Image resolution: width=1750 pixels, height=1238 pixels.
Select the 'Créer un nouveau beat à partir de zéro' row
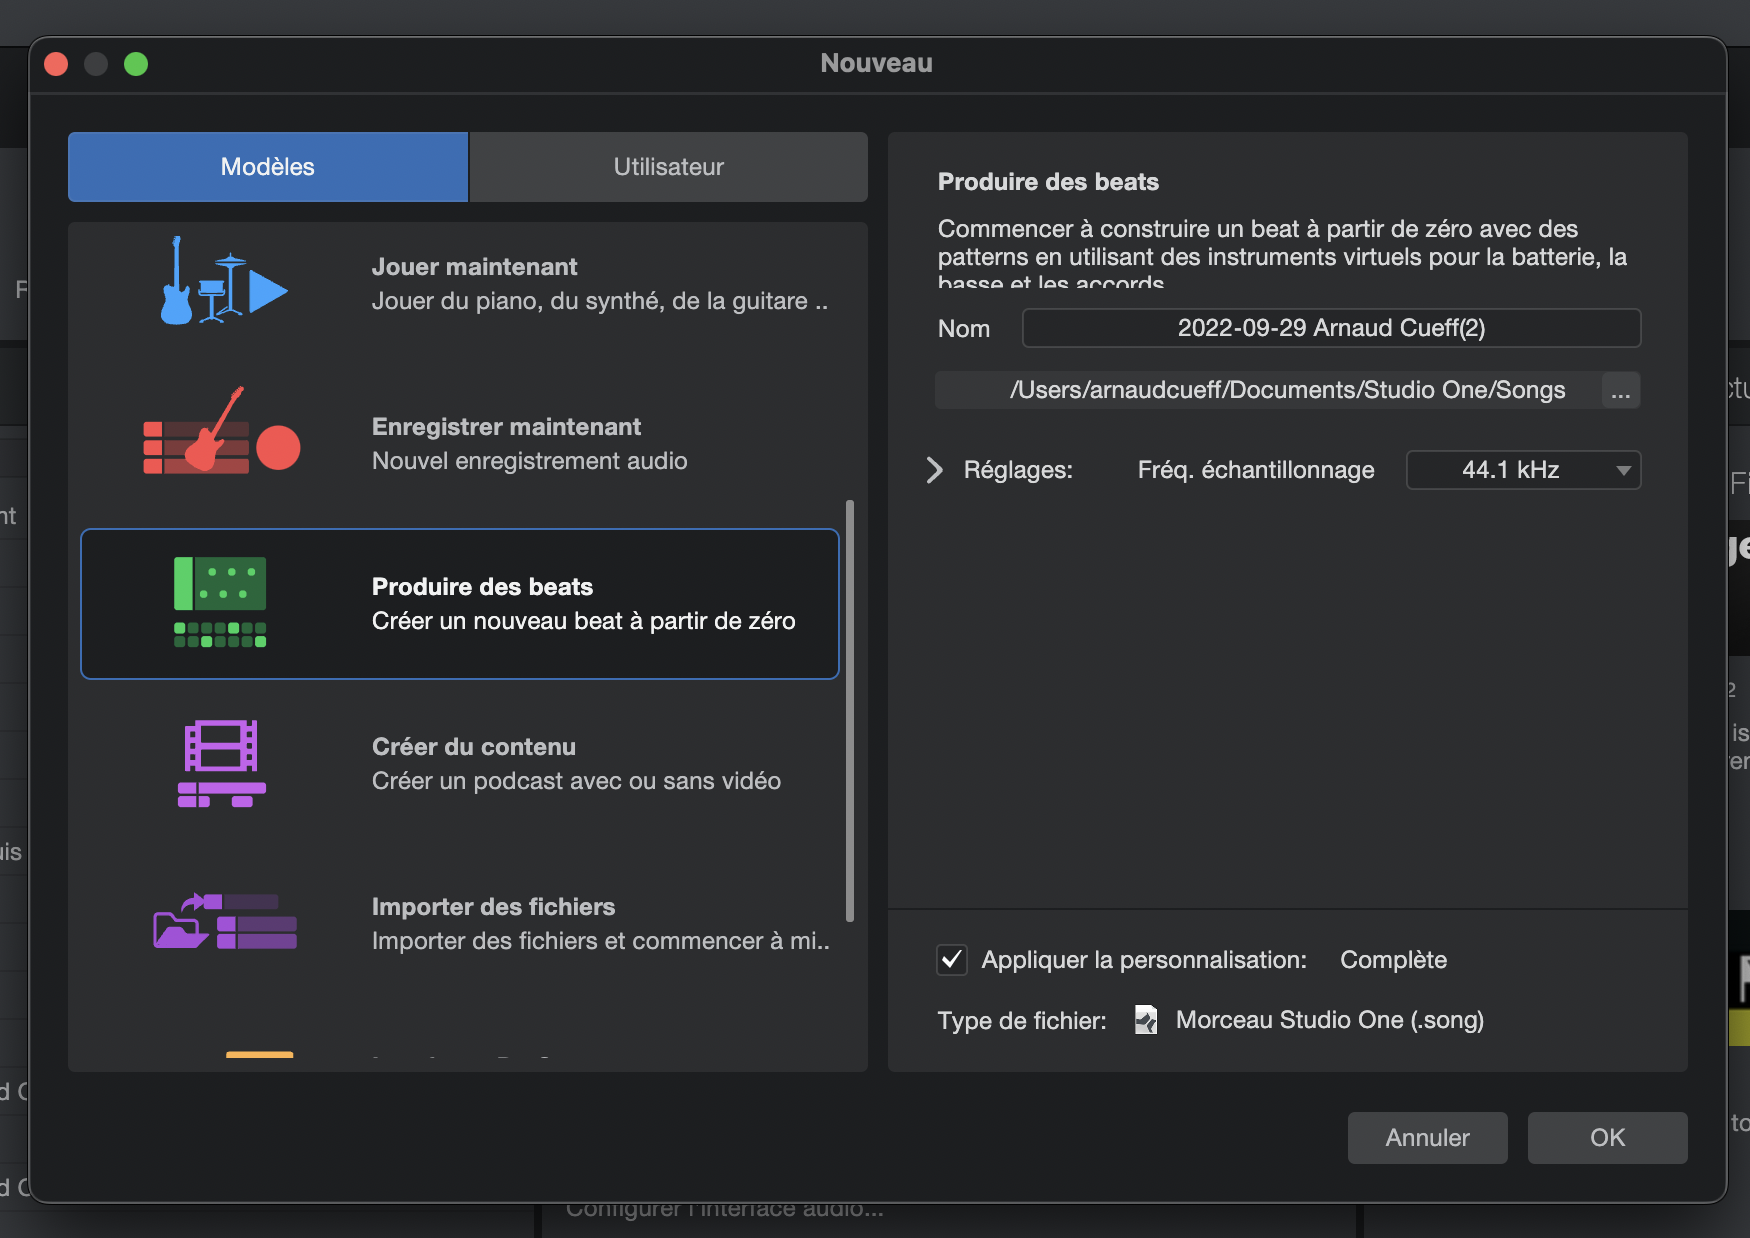coord(460,604)
